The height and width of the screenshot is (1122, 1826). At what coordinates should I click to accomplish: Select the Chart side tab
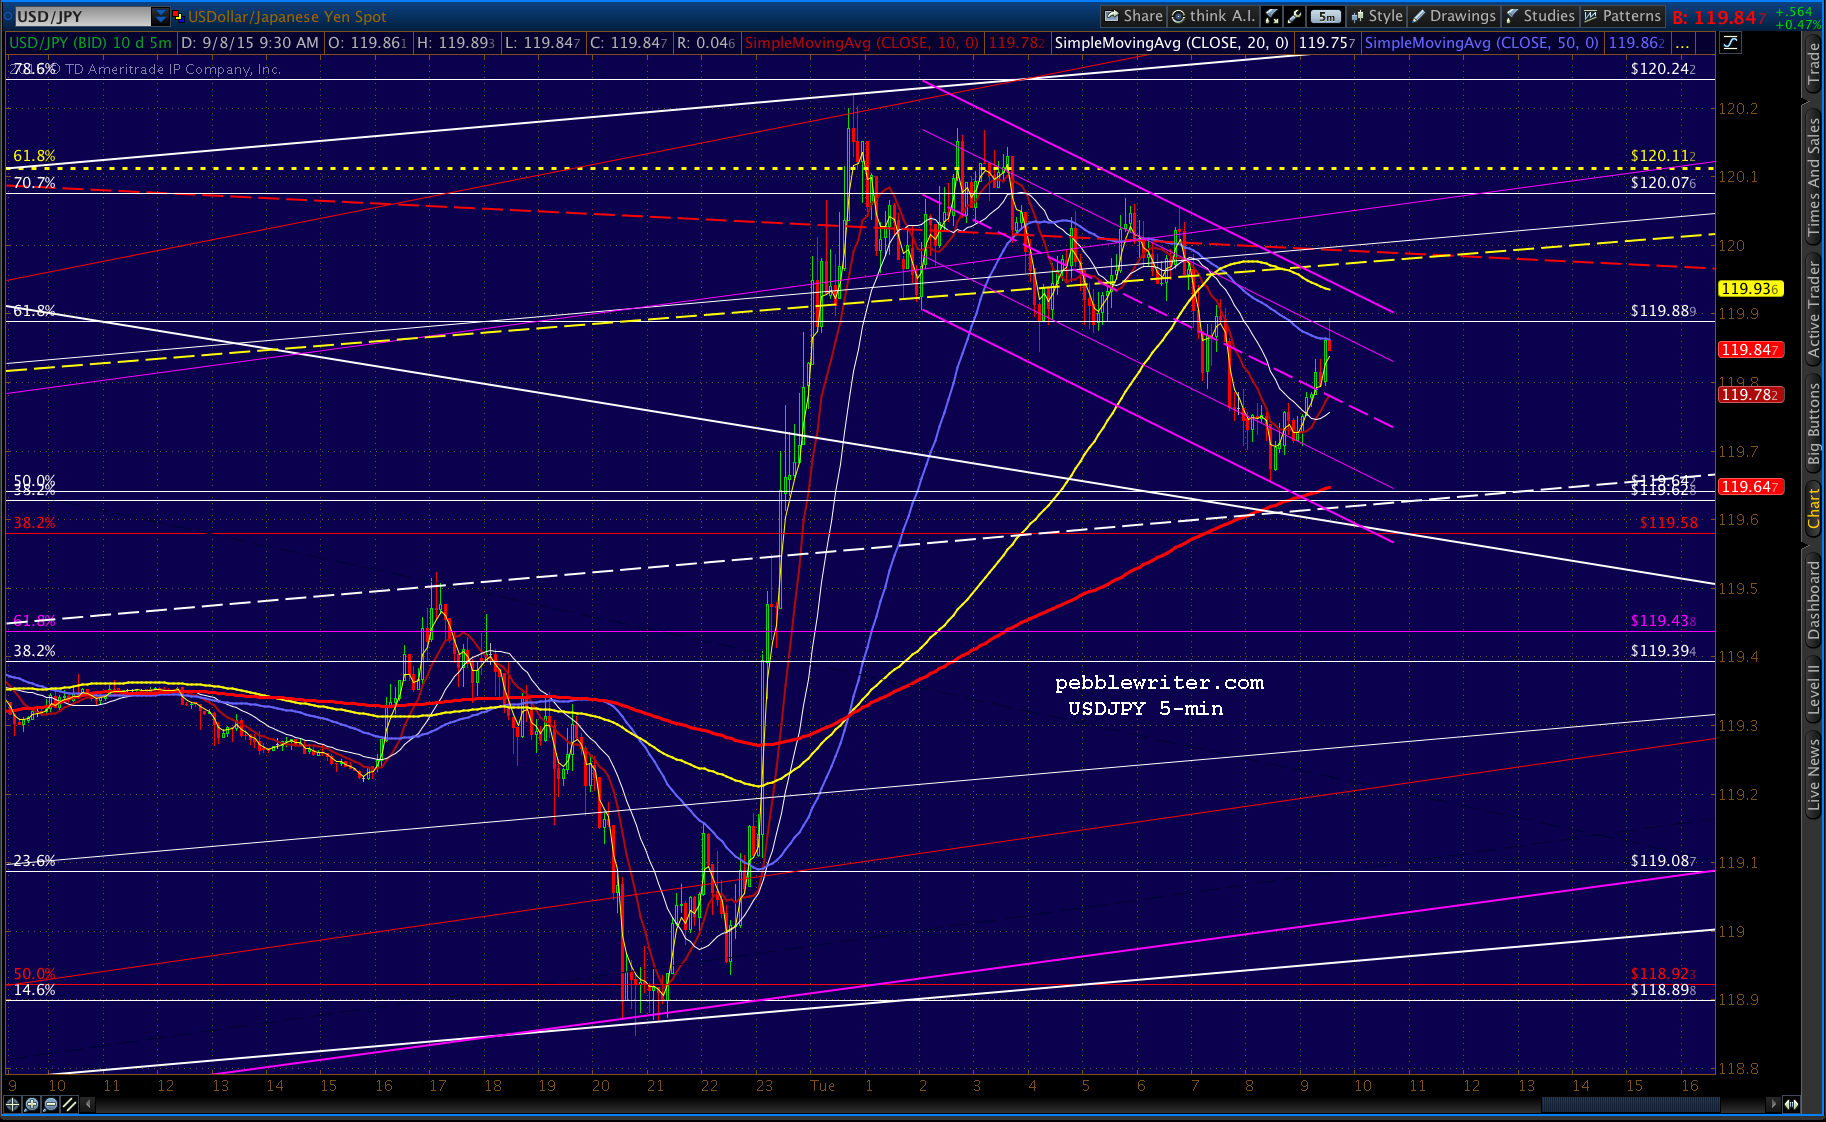tap(1814, 508)
